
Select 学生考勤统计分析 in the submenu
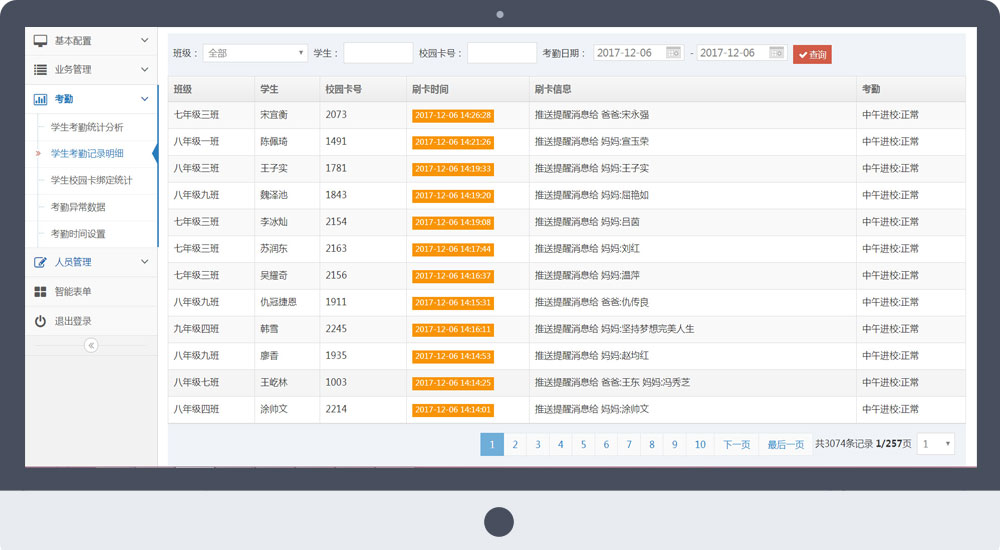(87, 127)
